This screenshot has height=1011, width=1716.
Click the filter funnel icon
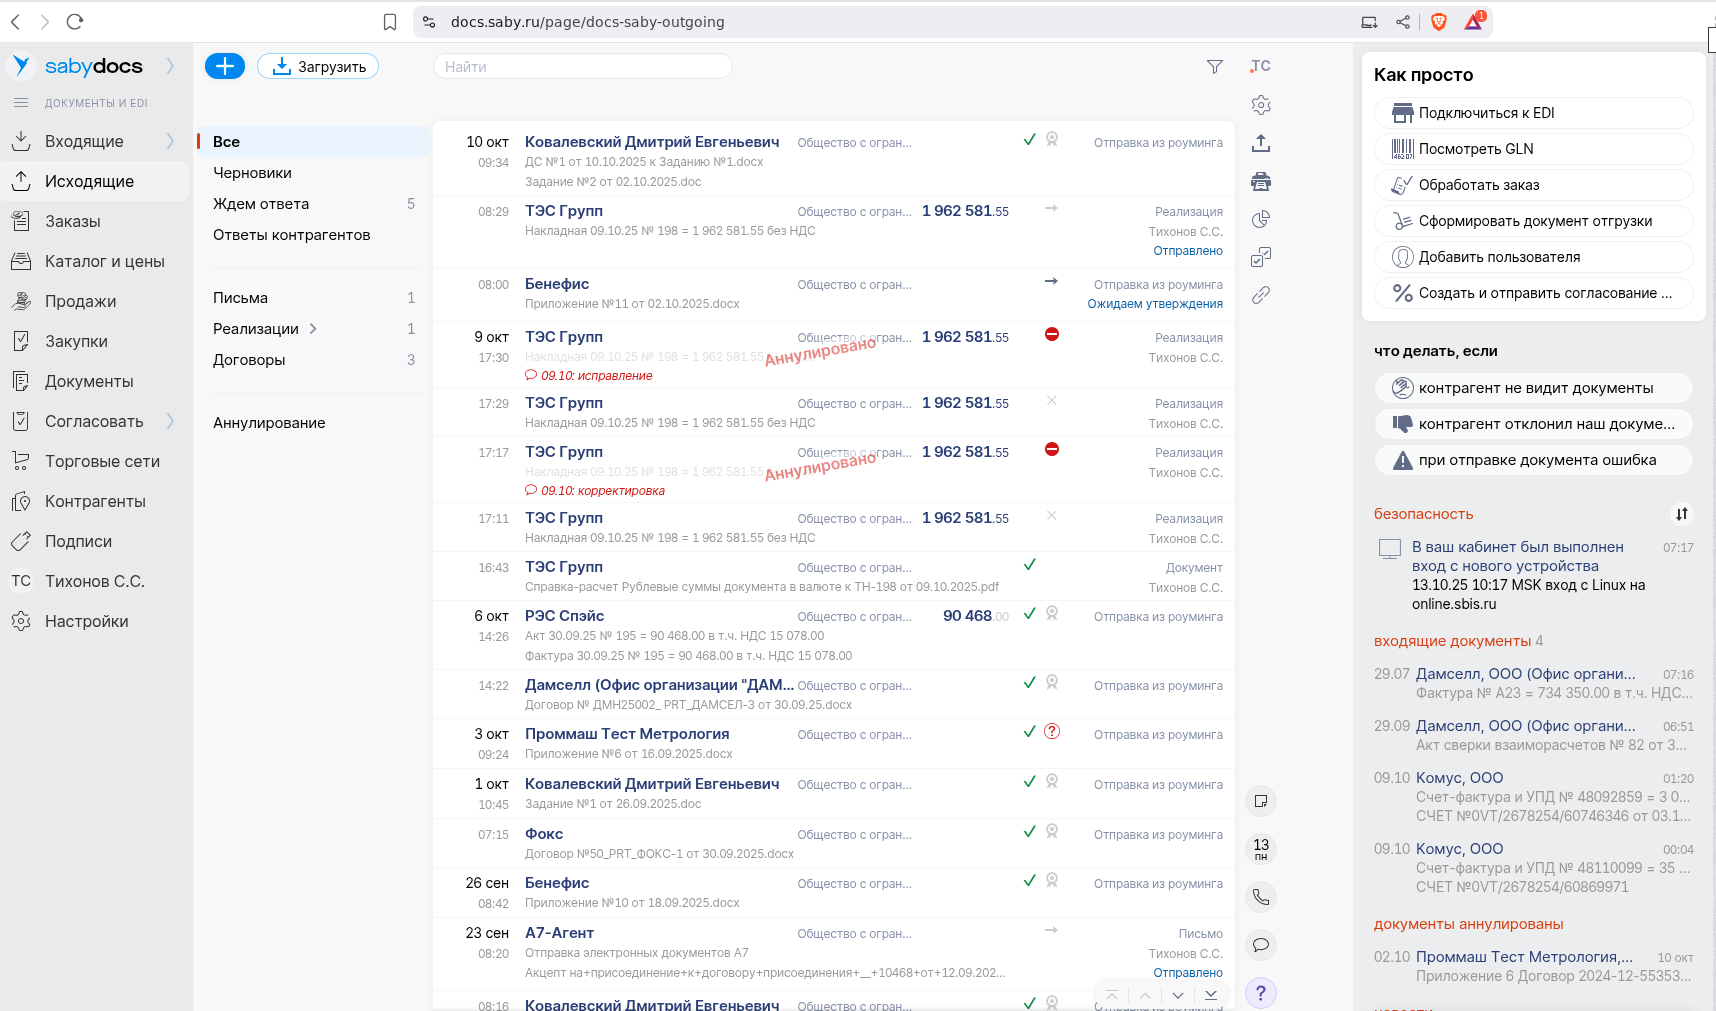click(1214, 67)
